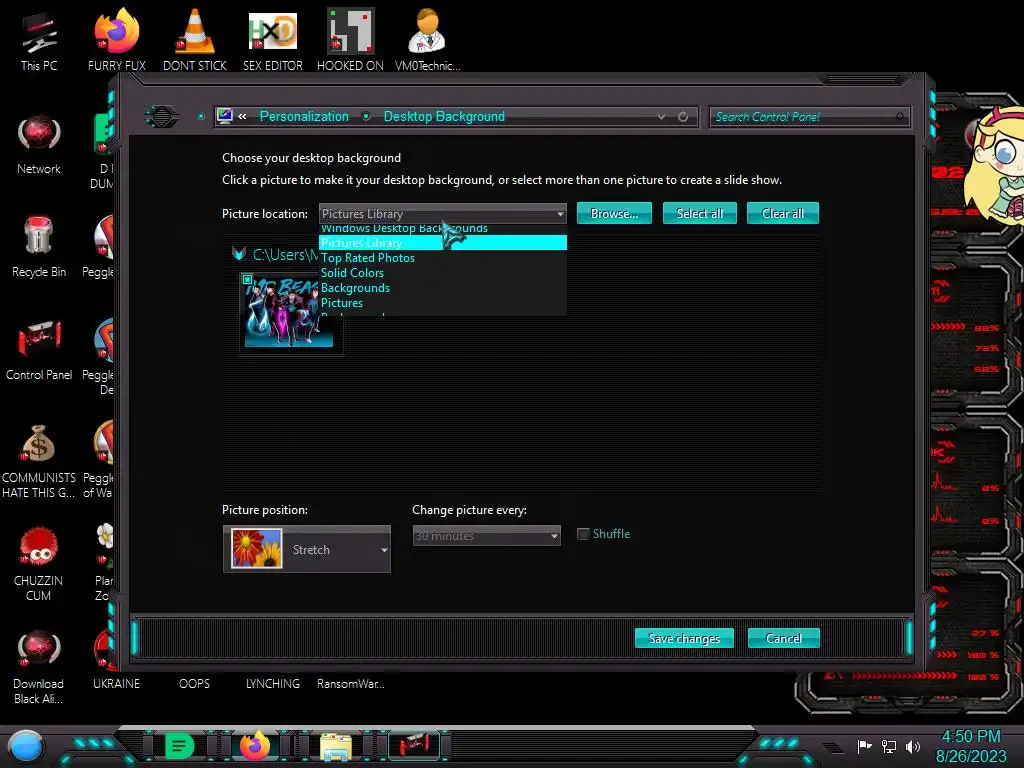Click the address bar double chevron
This screenshot has width=1024, height=768.
(242, 116)
